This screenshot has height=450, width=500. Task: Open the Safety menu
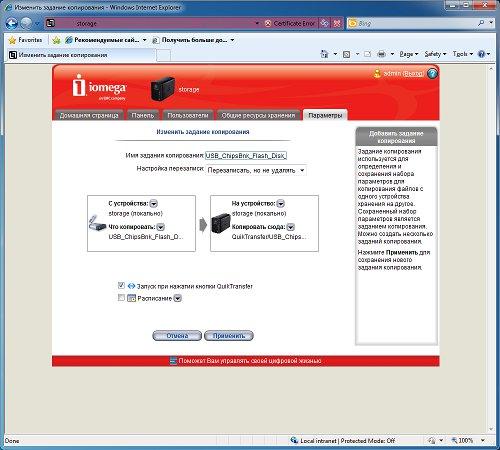coord(435,54)
